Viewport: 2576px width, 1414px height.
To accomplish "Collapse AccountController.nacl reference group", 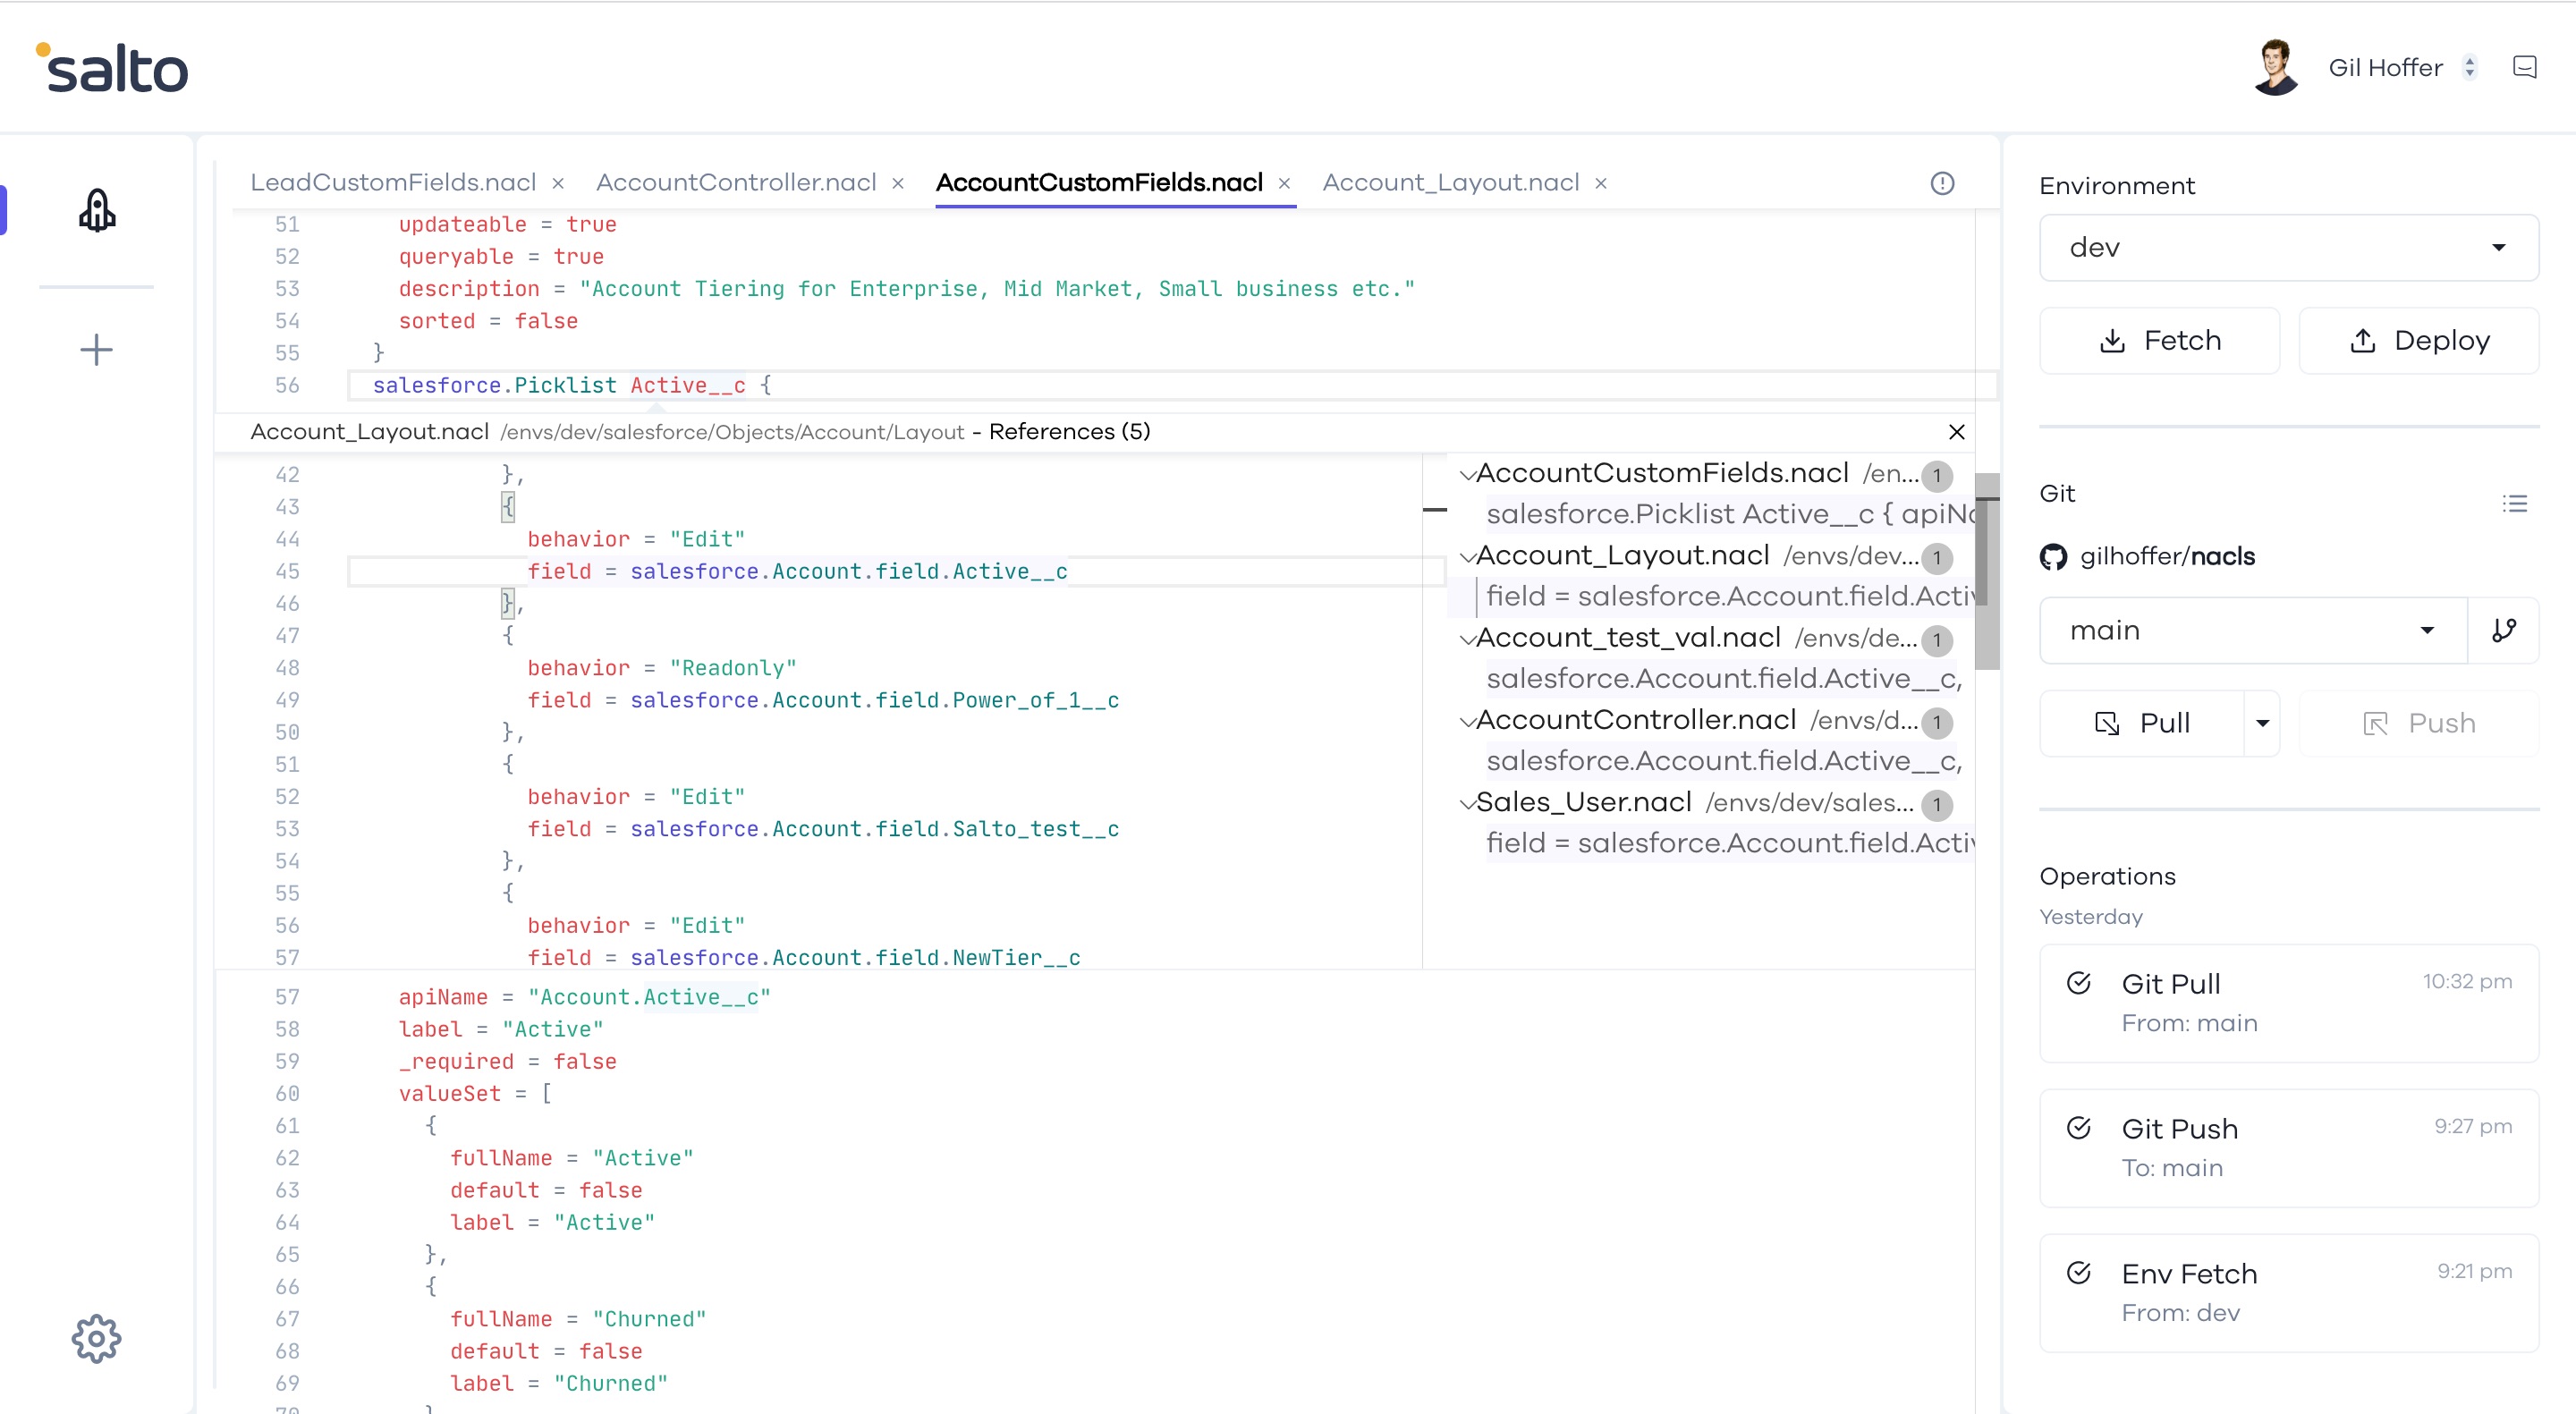I will click(x=1467, y=720).
